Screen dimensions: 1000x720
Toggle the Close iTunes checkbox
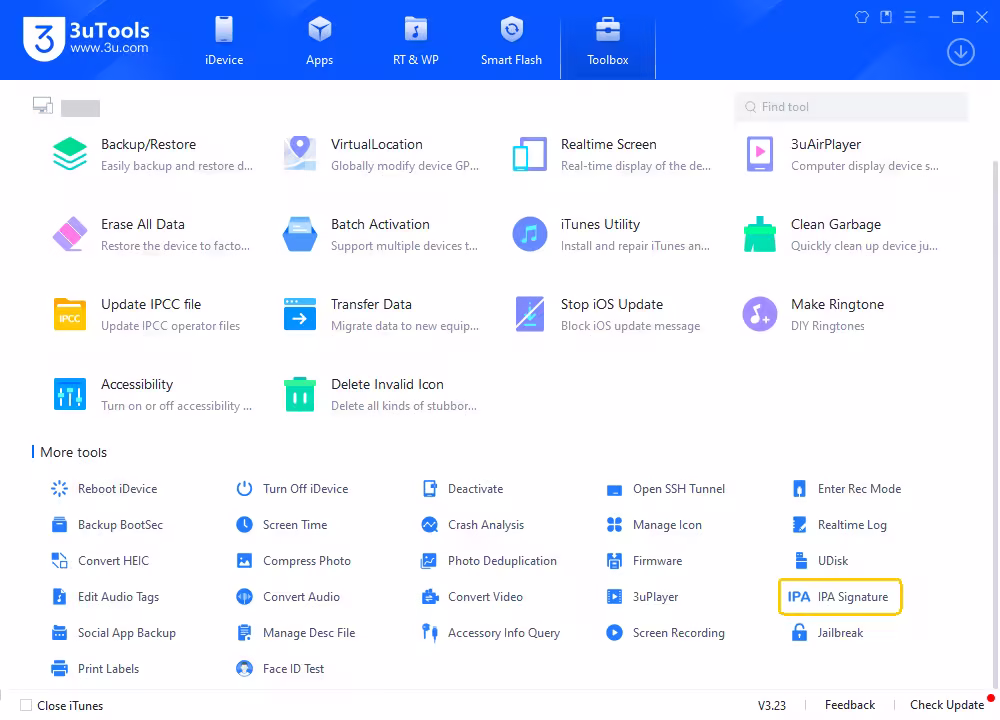click(x=26, y=705)
